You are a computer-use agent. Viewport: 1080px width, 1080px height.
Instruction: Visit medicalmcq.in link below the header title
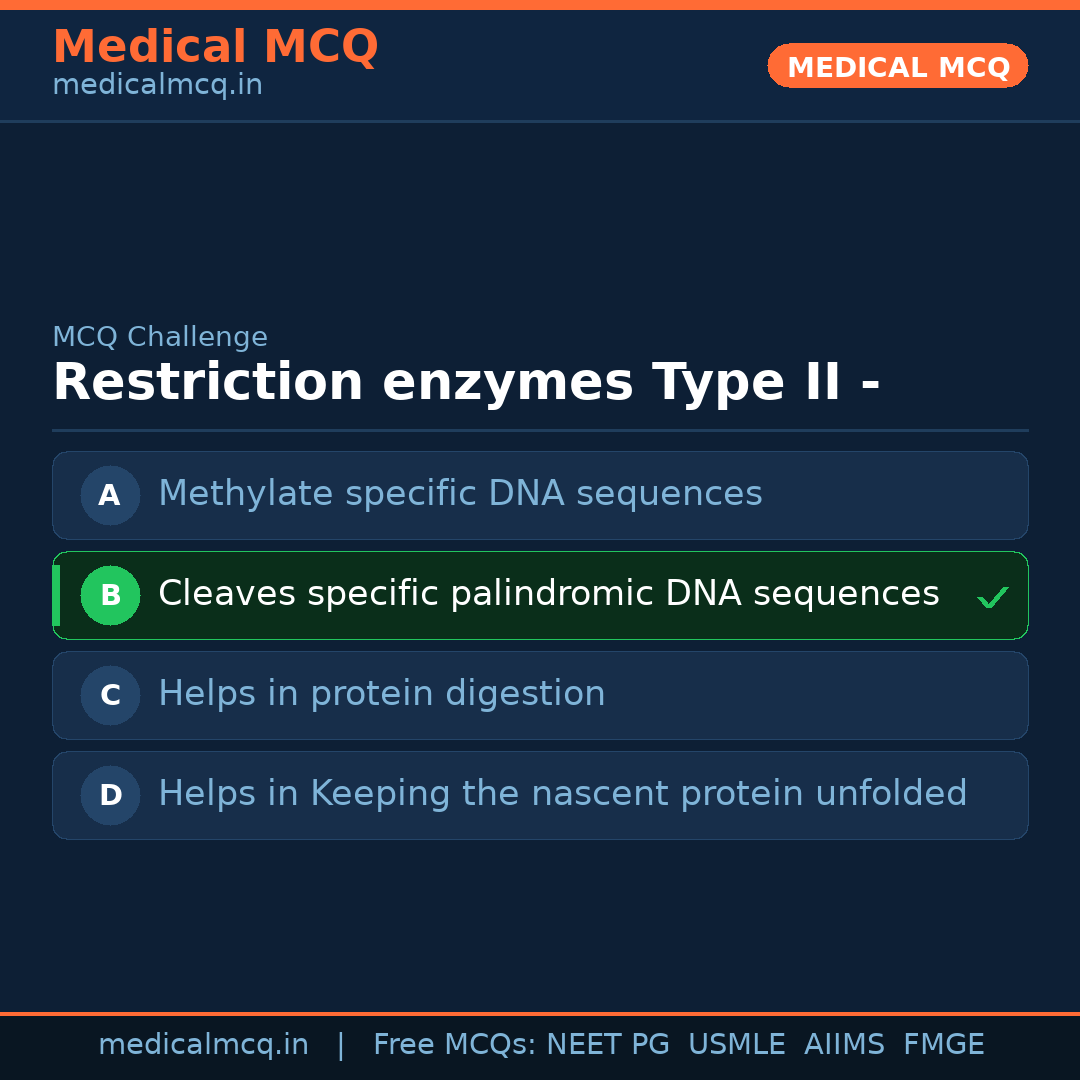(x=157, y=85)
